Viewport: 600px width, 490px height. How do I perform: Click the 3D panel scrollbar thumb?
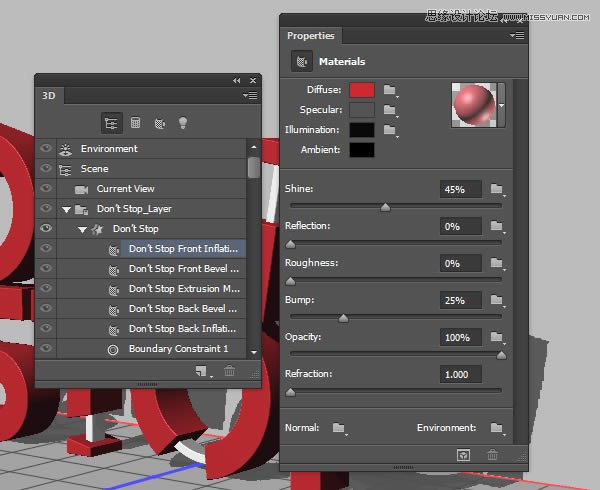pyautogui.click(x=253, y=167)
